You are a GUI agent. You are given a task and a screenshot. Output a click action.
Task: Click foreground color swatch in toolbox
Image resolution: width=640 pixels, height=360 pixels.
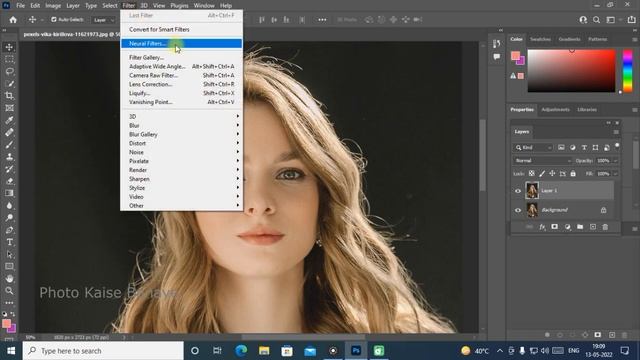6,324
